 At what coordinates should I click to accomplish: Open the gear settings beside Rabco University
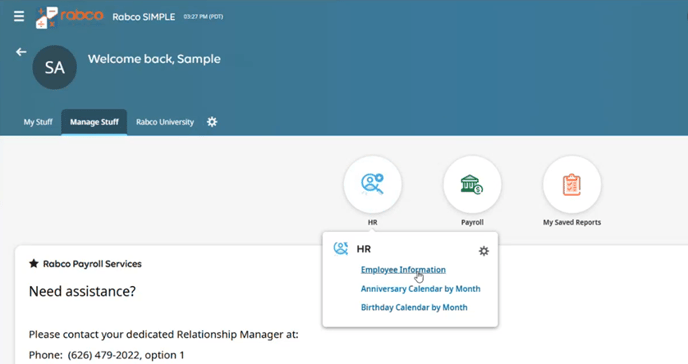coord(212,122)
